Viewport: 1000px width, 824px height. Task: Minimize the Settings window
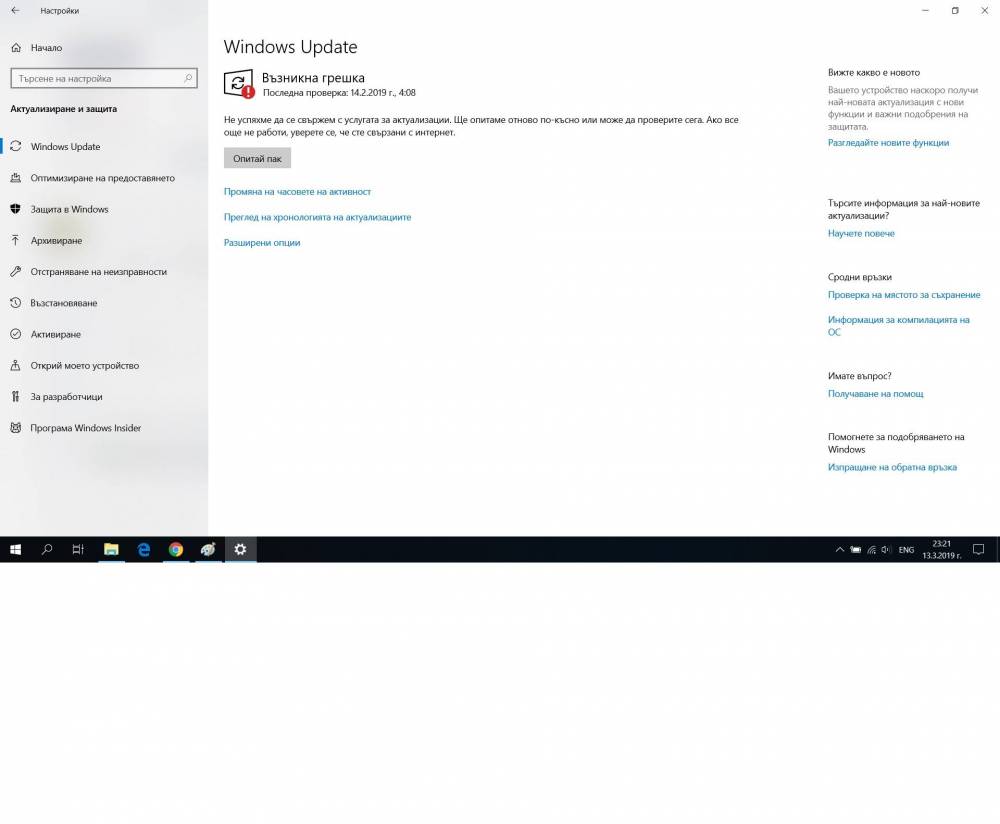point(925,10)
